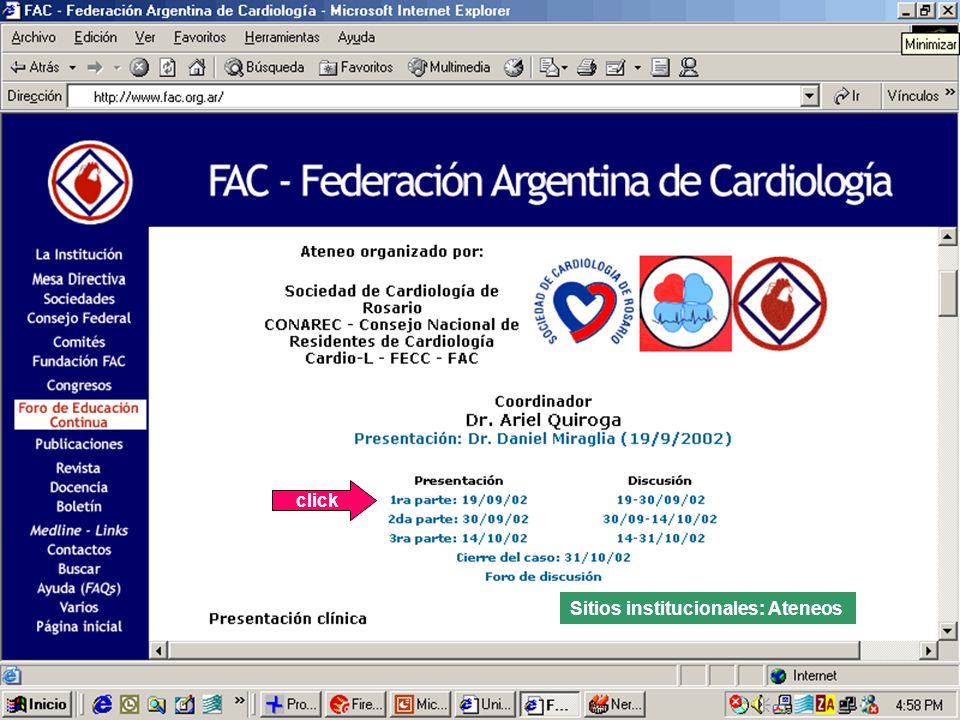
Task: Select Foro de Educación Continua
Action: 79,415
